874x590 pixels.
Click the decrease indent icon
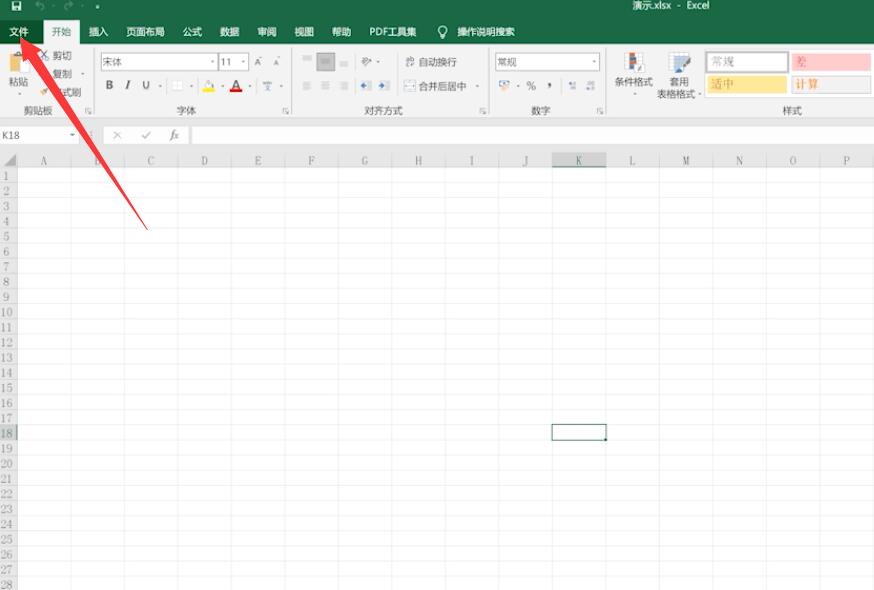pos(365,86)
